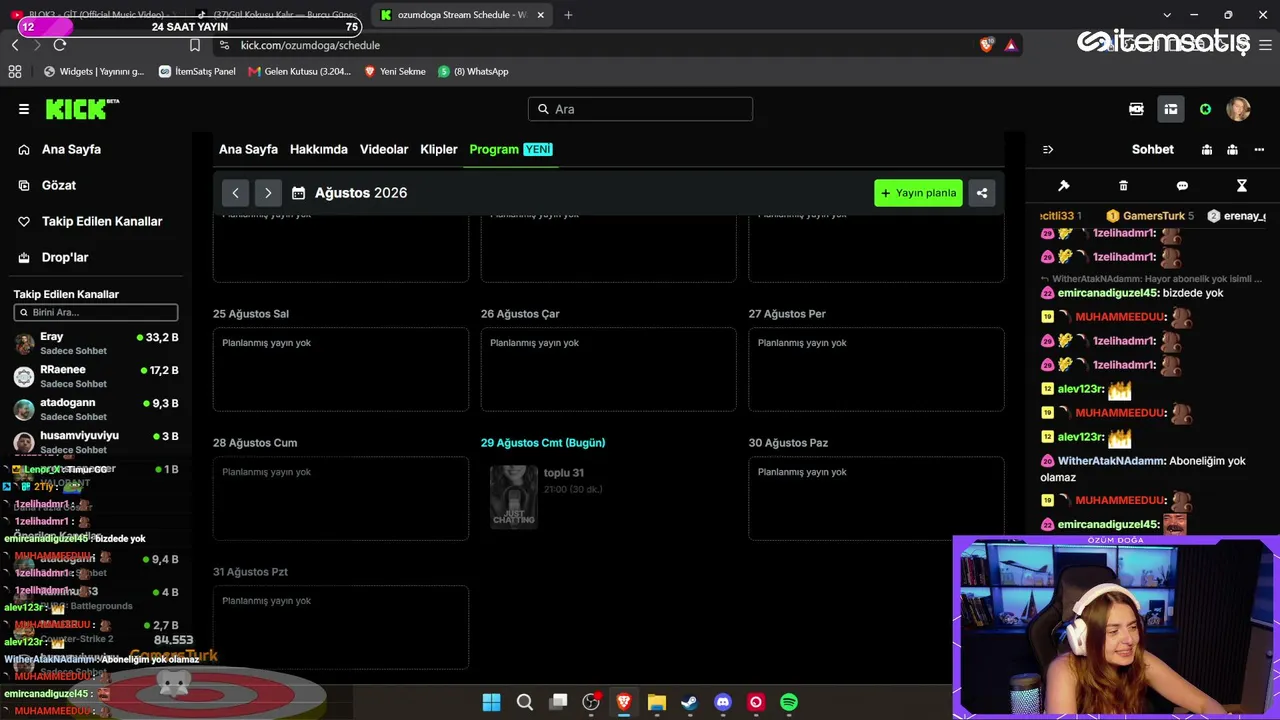
Task: Open the Kick hamburger menu
Action: [x=24, y=109]
